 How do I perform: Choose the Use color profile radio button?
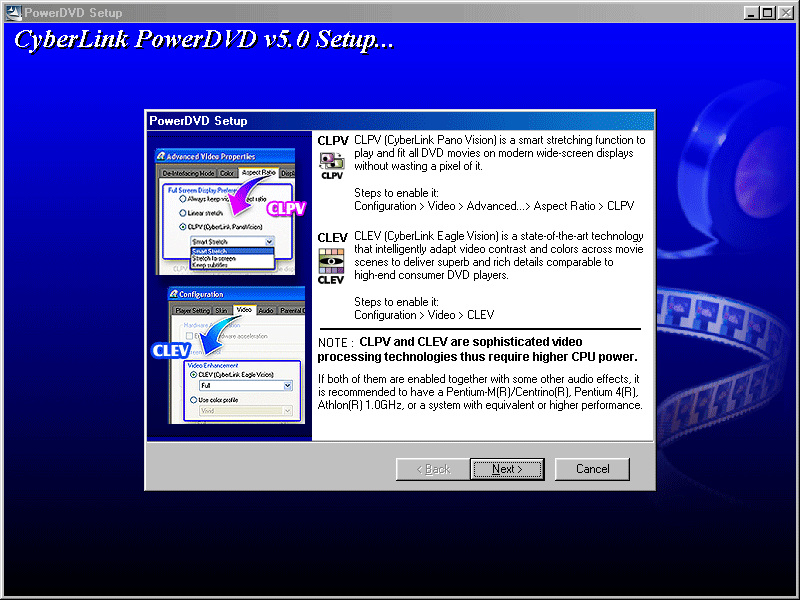point(193,400)
